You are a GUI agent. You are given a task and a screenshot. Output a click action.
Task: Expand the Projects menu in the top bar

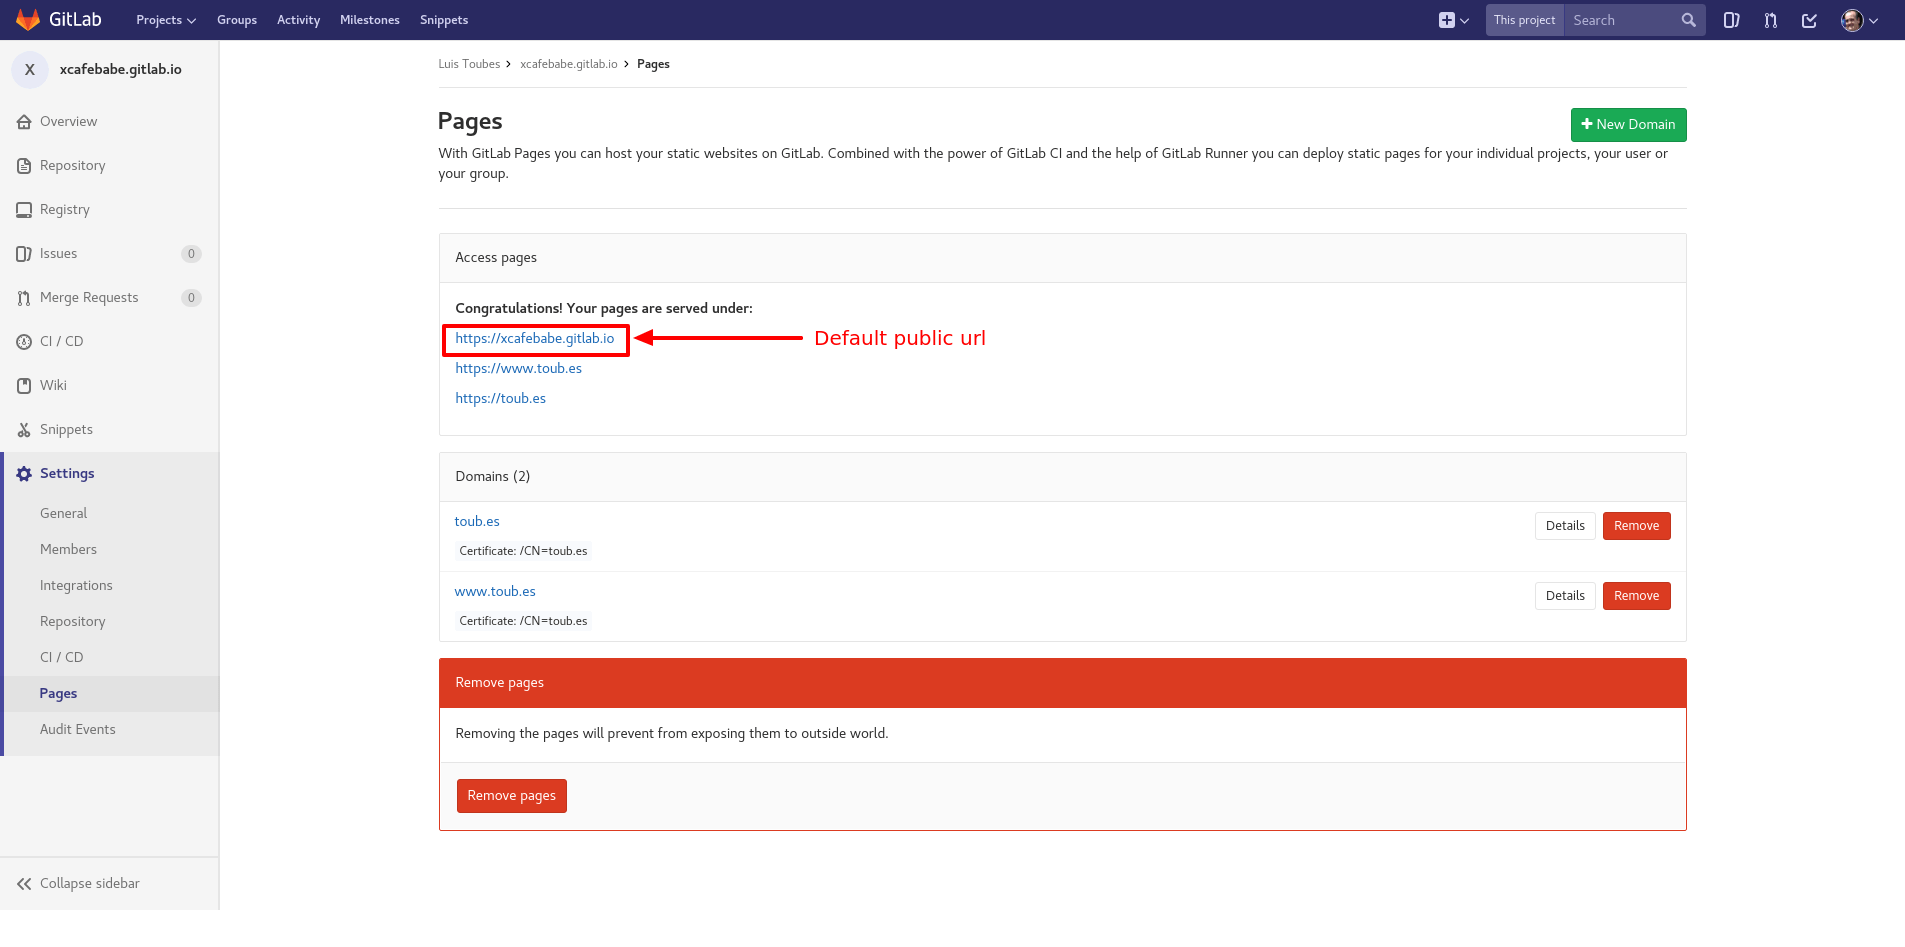165,20
